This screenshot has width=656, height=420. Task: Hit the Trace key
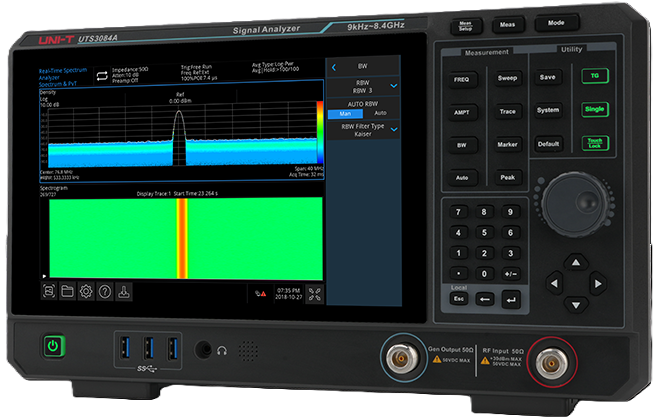pyautogui.click(x=507, y=111)
